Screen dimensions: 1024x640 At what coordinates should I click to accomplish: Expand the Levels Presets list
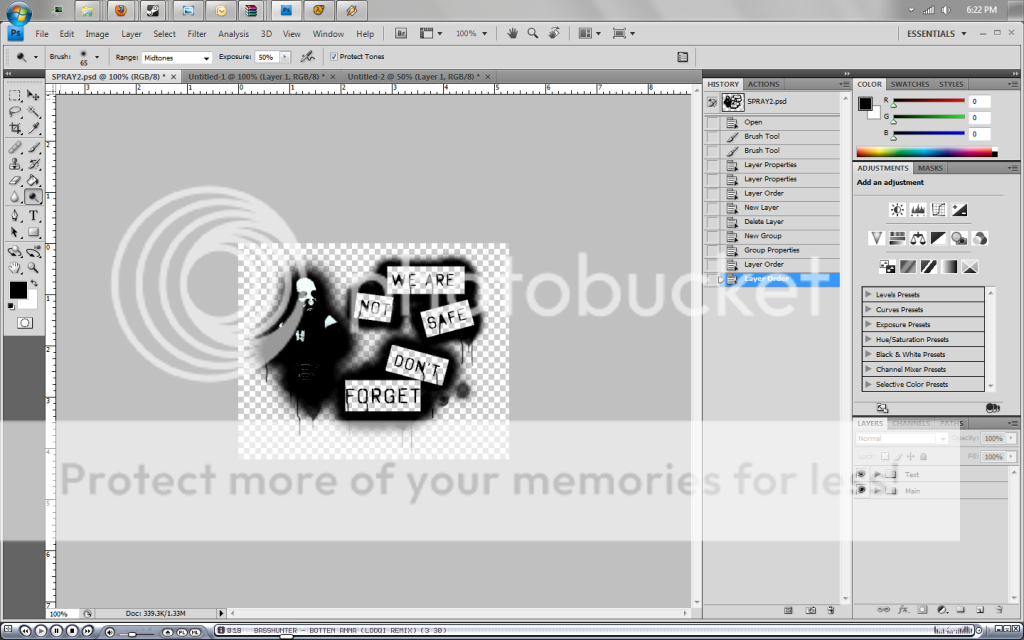868,295
